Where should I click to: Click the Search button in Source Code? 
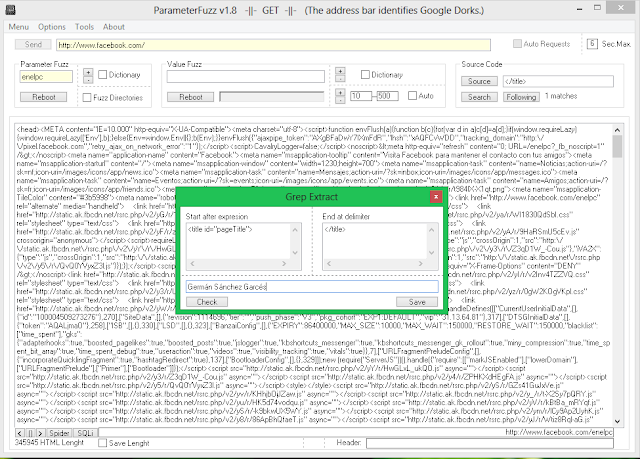pos(479,97)
